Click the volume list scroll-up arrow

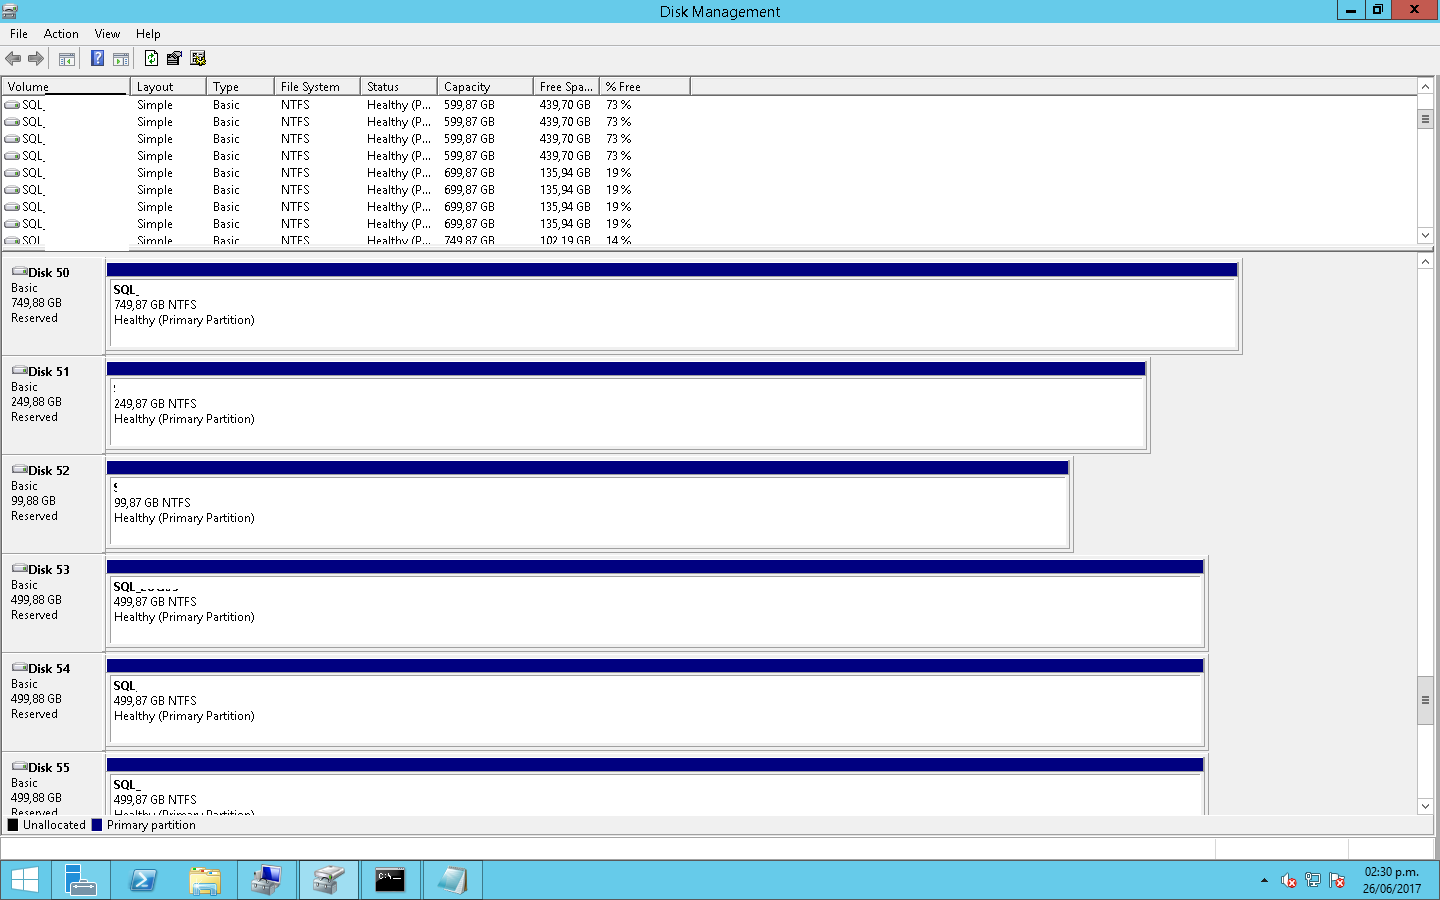[1425, 87]
